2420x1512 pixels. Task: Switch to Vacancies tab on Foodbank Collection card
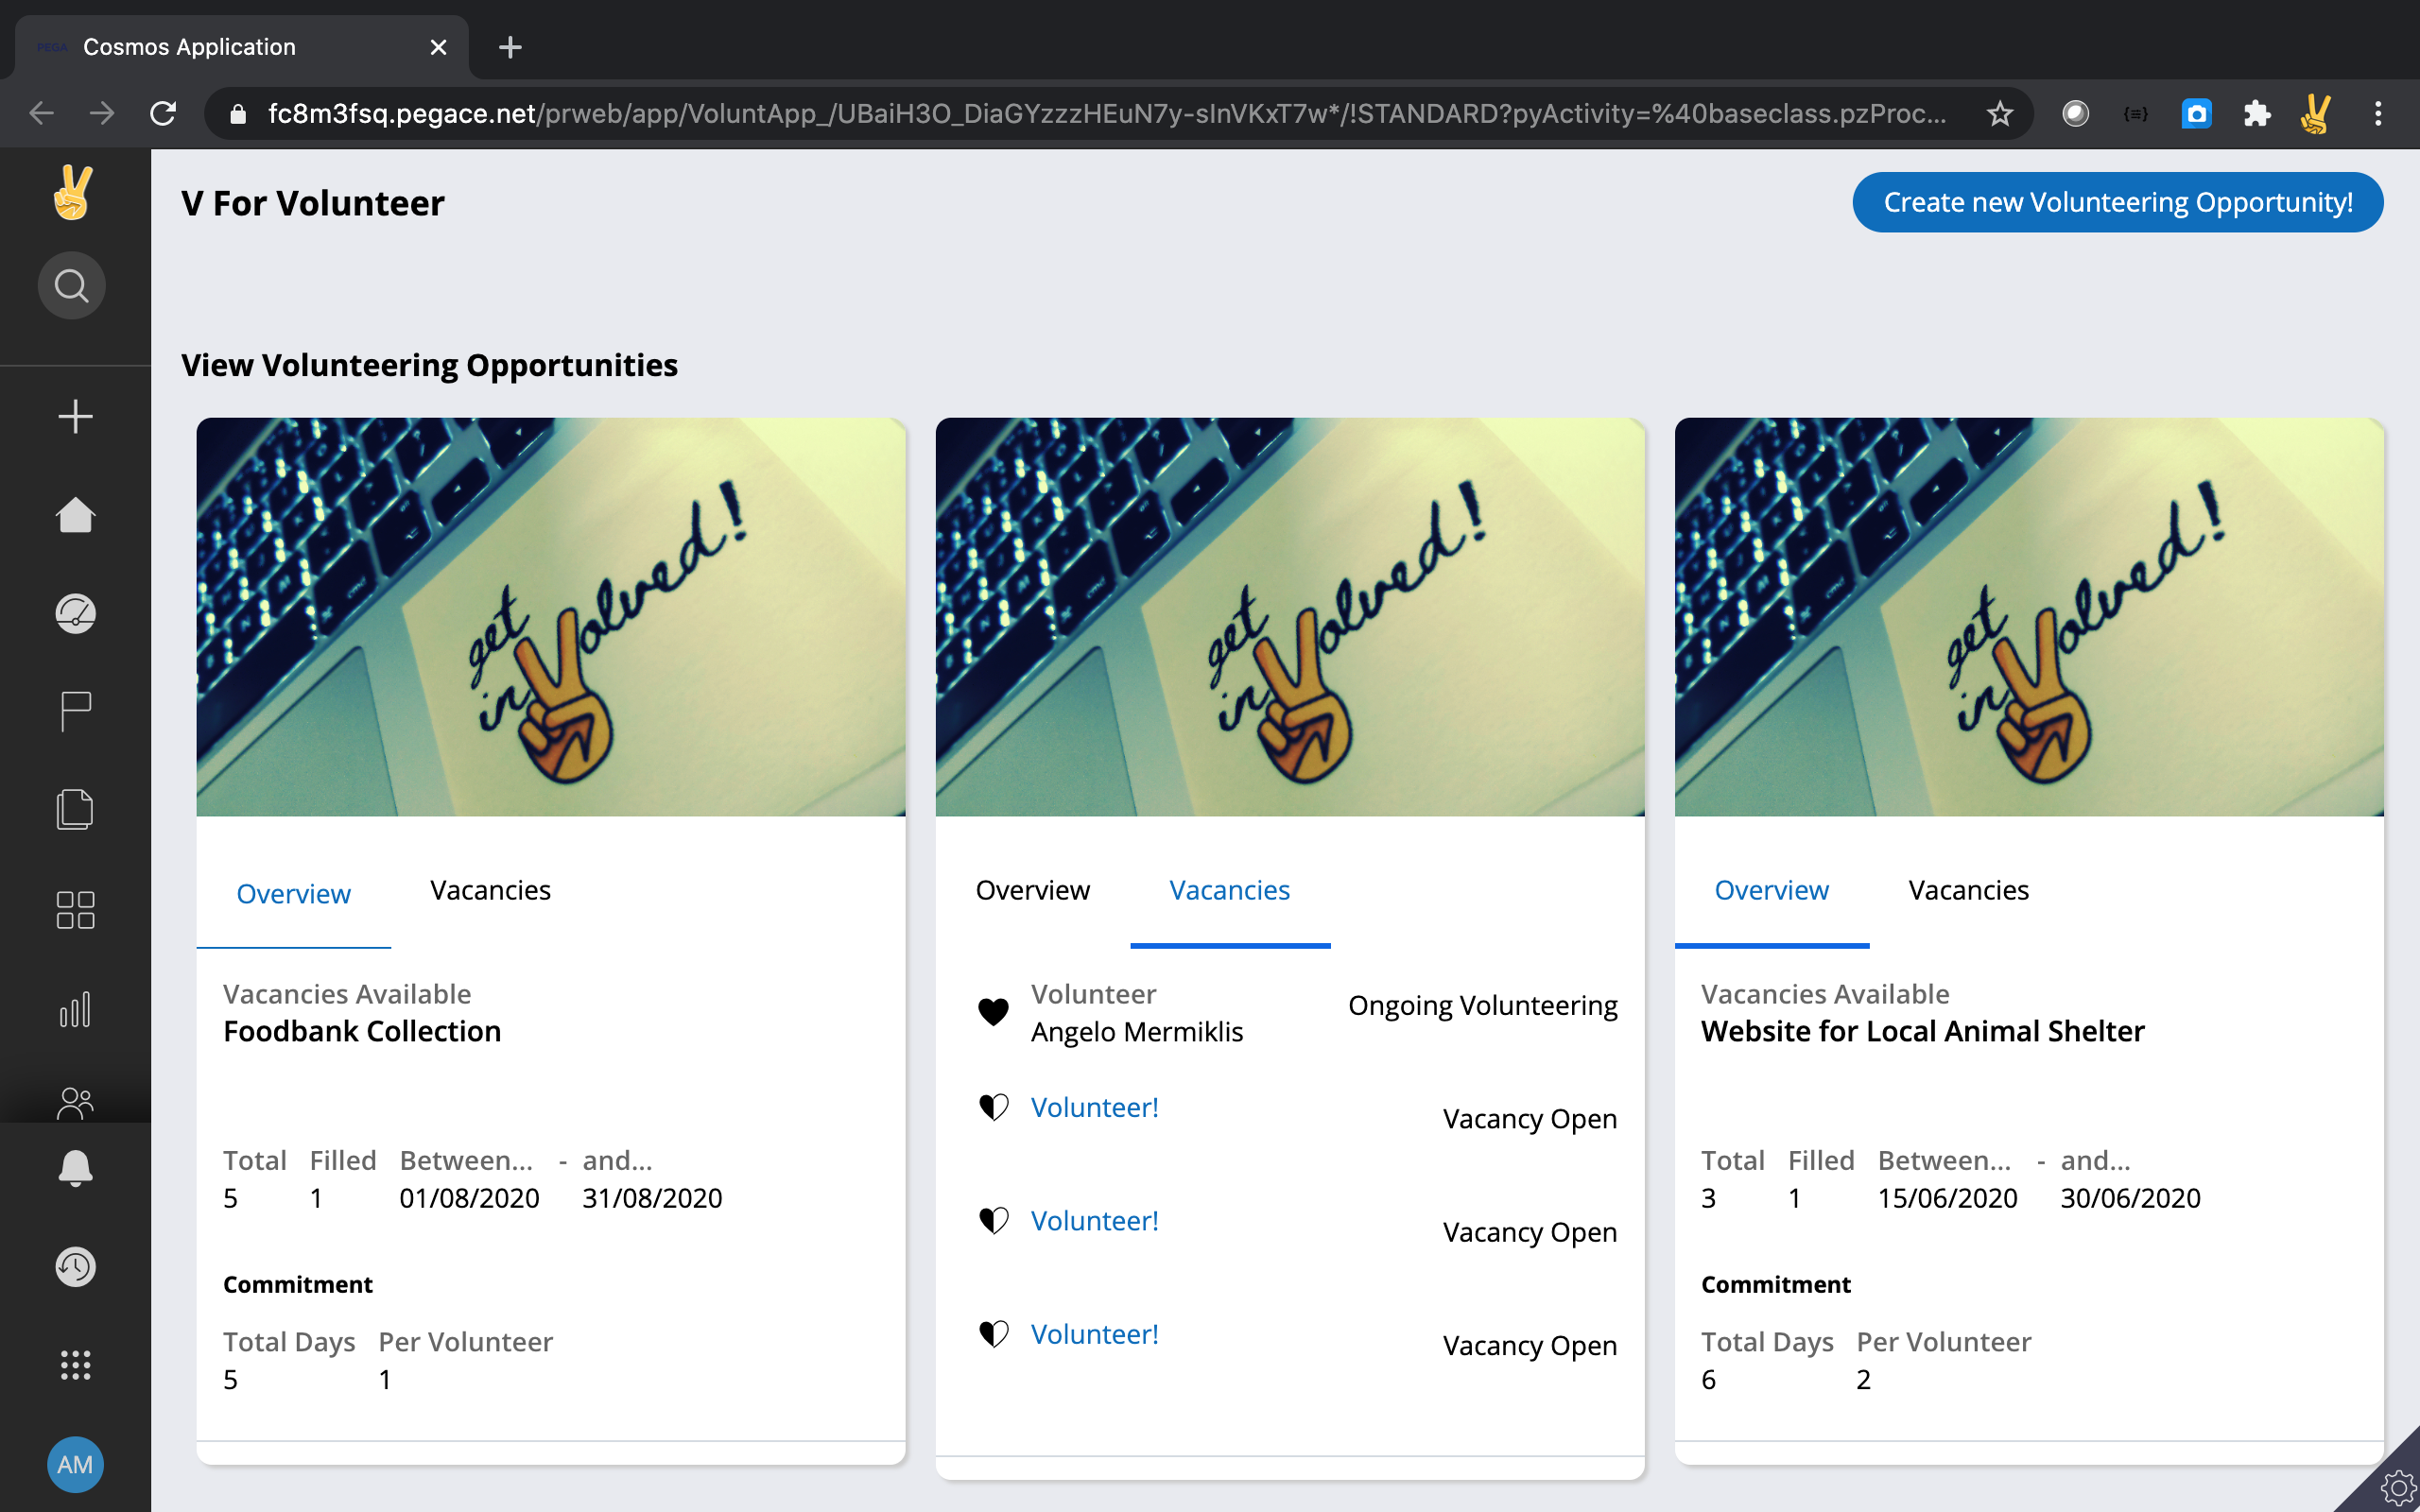tap(490, 890)
